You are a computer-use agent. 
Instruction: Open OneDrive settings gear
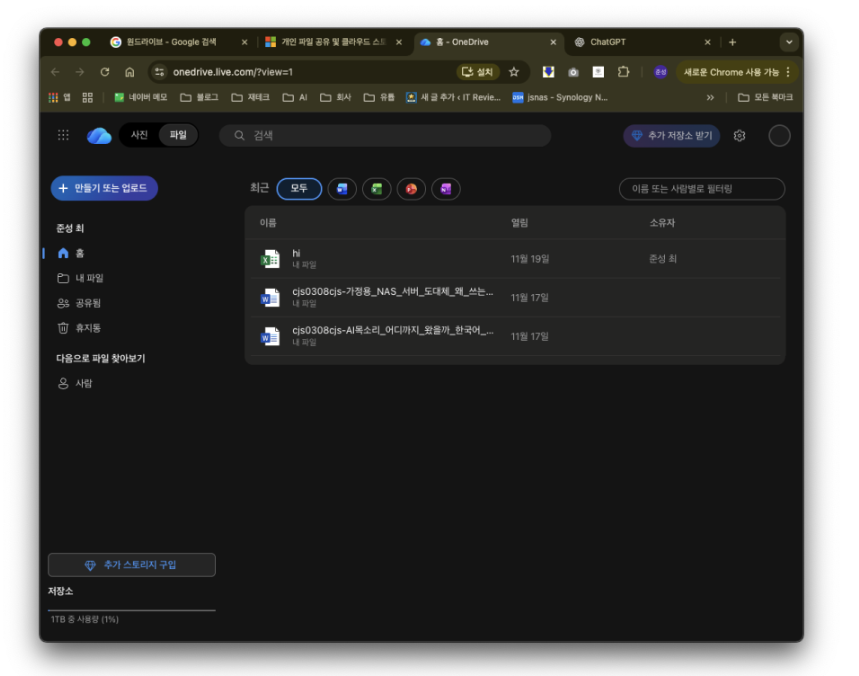[739, 136]
